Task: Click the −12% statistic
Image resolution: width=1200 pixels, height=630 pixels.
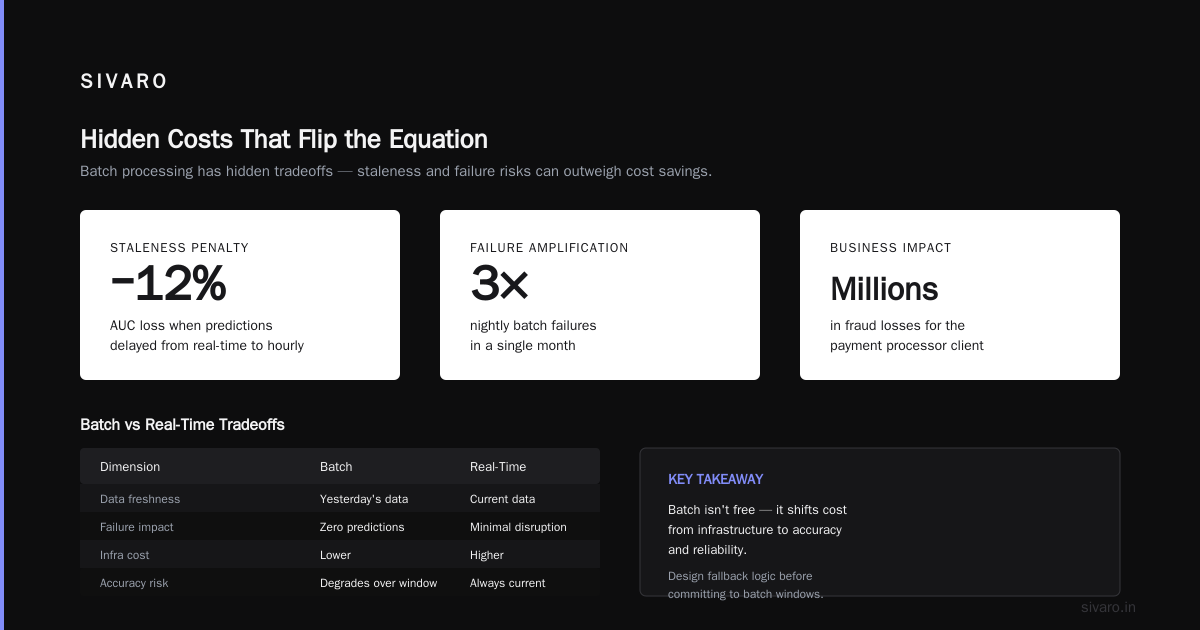Action: click(168, 286)
